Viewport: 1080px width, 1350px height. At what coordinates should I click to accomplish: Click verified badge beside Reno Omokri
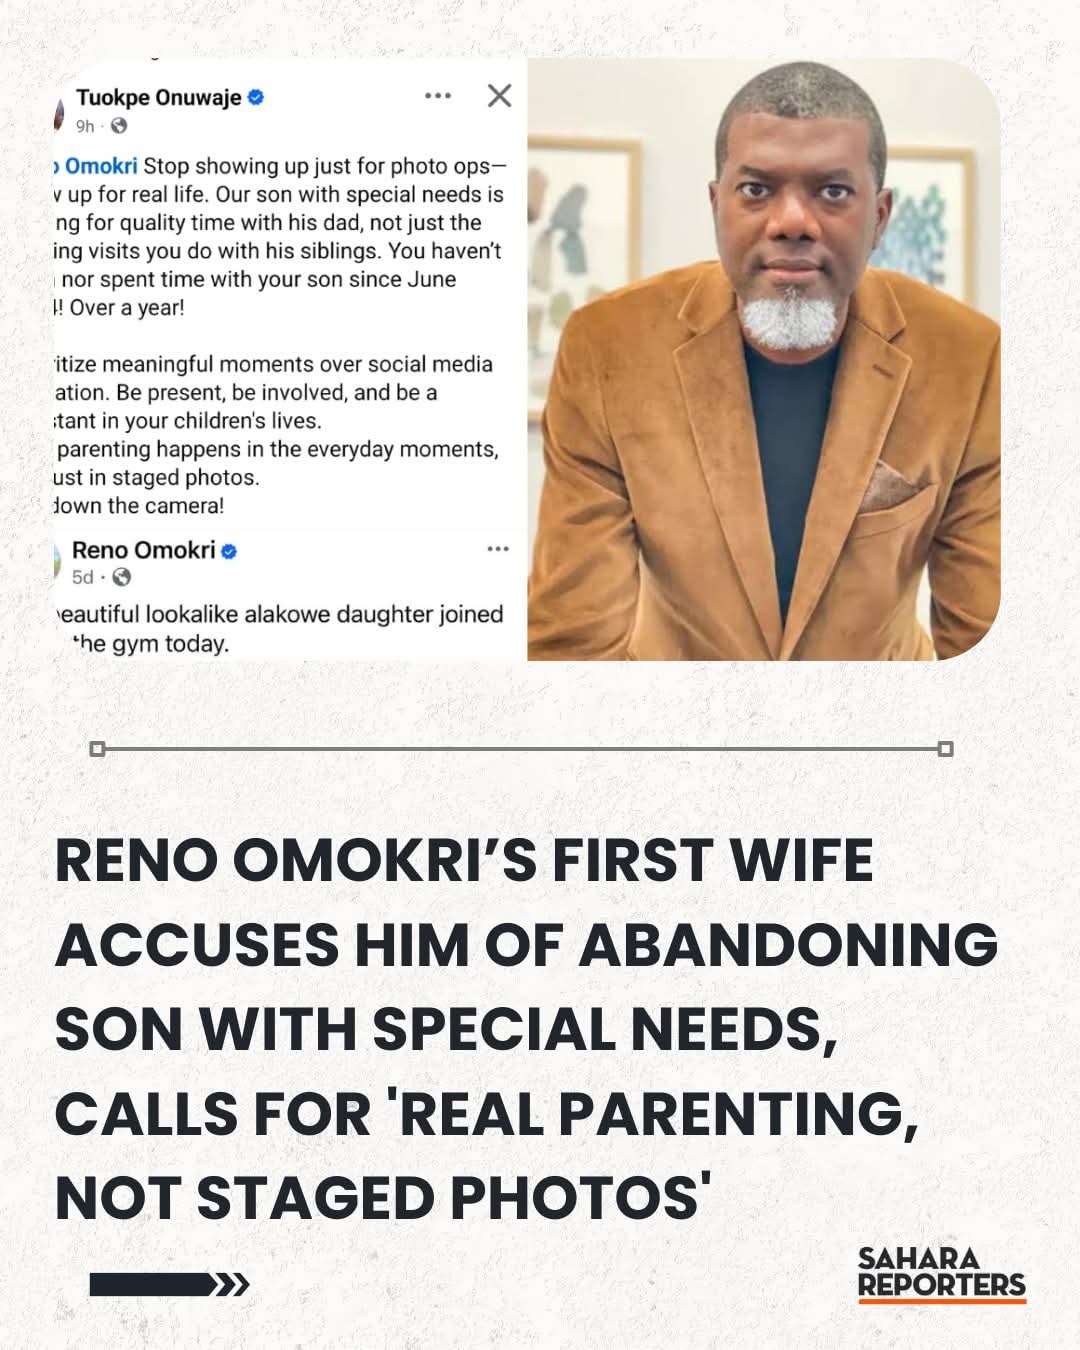point(229,551)
